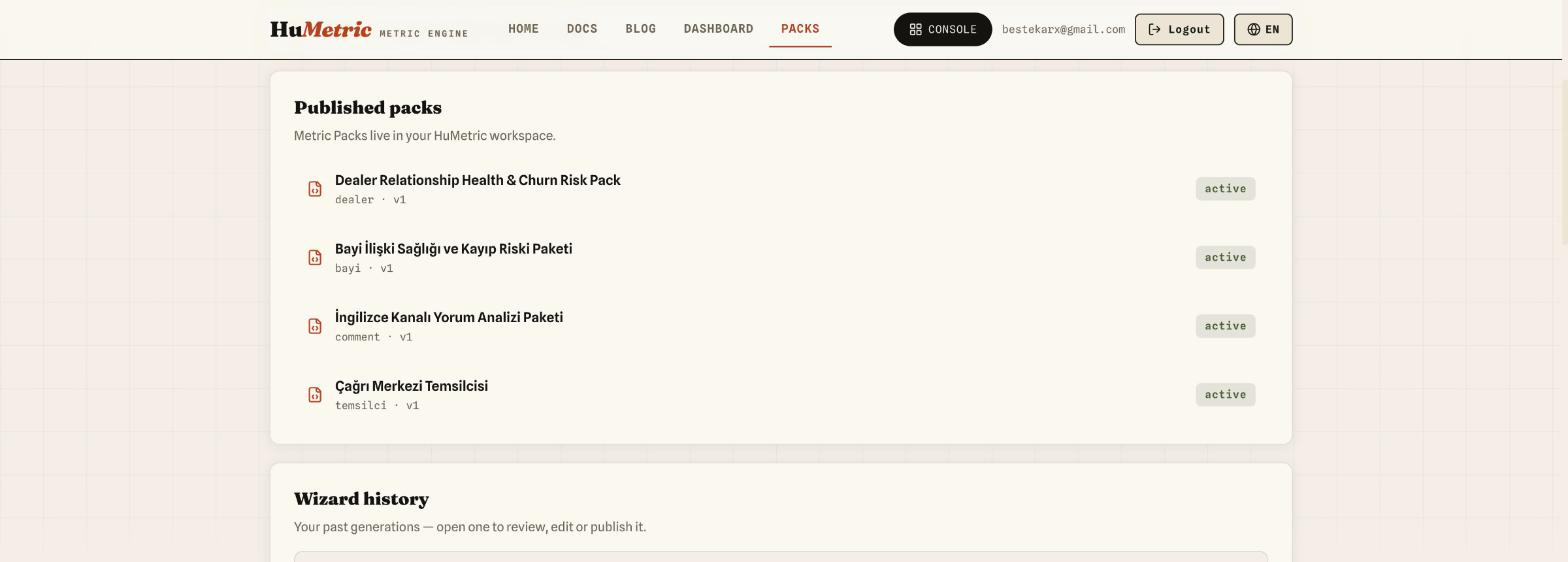
Task: Click the file icon for Bayi pack
Action: pyautogui.click(x=315, y=258)
